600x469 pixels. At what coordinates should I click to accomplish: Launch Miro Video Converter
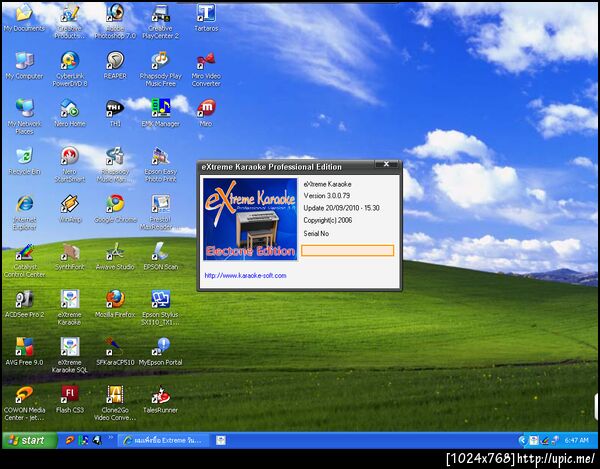(206, 69)
